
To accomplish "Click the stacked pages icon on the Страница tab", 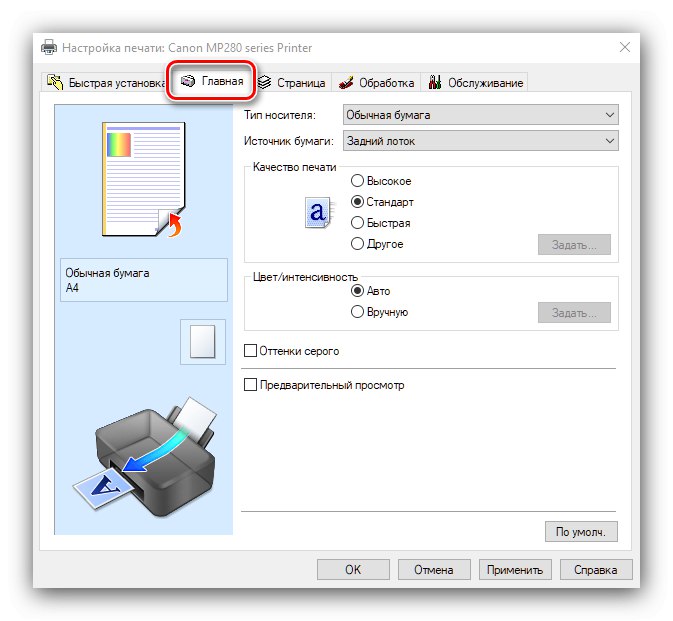I will pyautogui.click(x=264, y=82).
